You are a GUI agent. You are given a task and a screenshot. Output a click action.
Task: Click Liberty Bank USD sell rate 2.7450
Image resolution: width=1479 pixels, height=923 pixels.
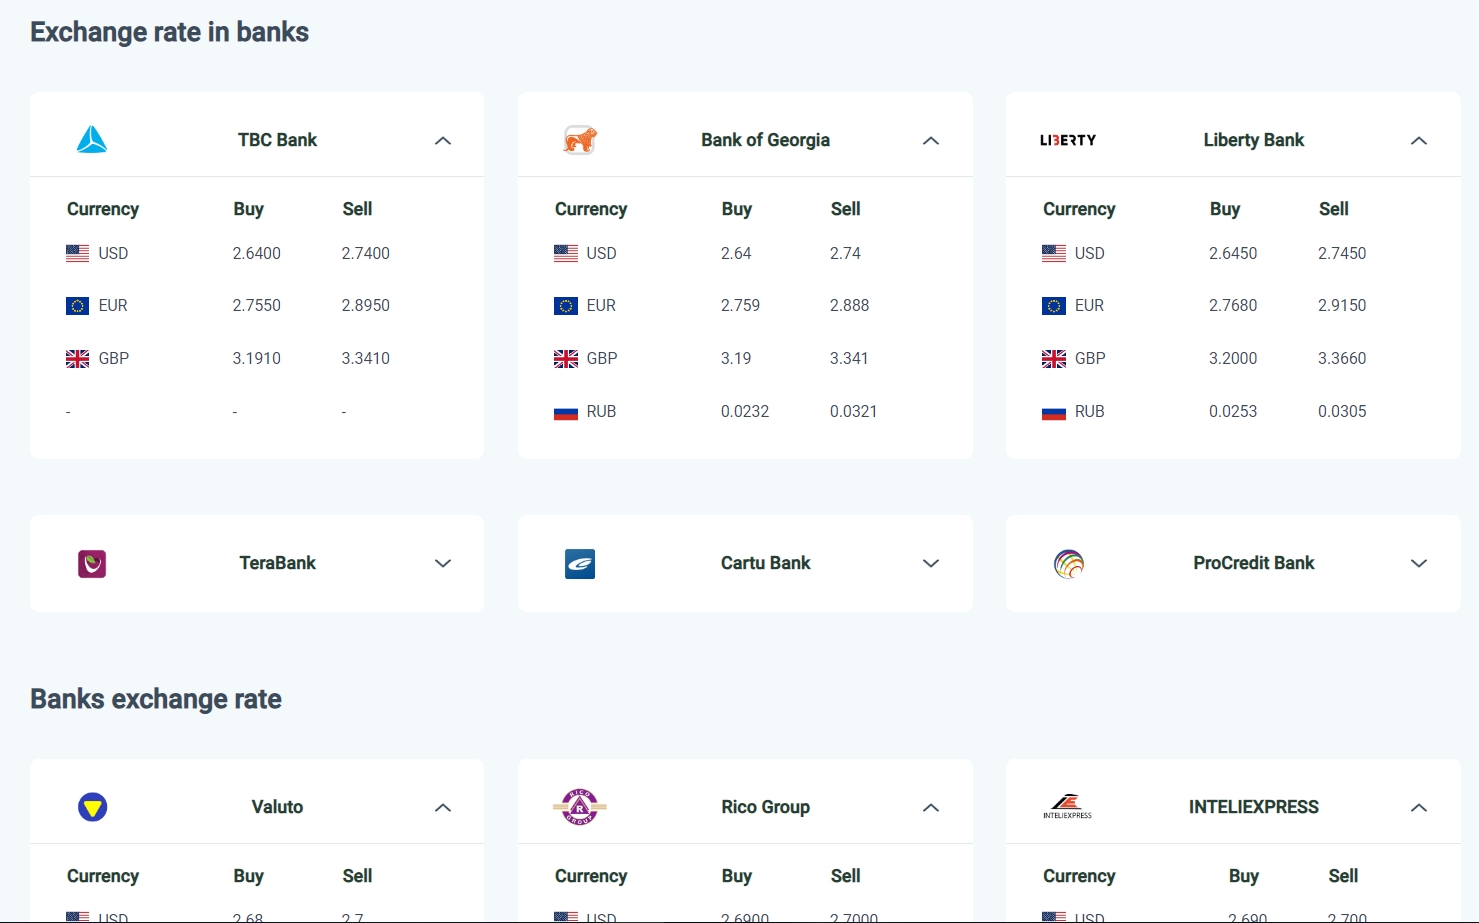(x=1342, y=253)
